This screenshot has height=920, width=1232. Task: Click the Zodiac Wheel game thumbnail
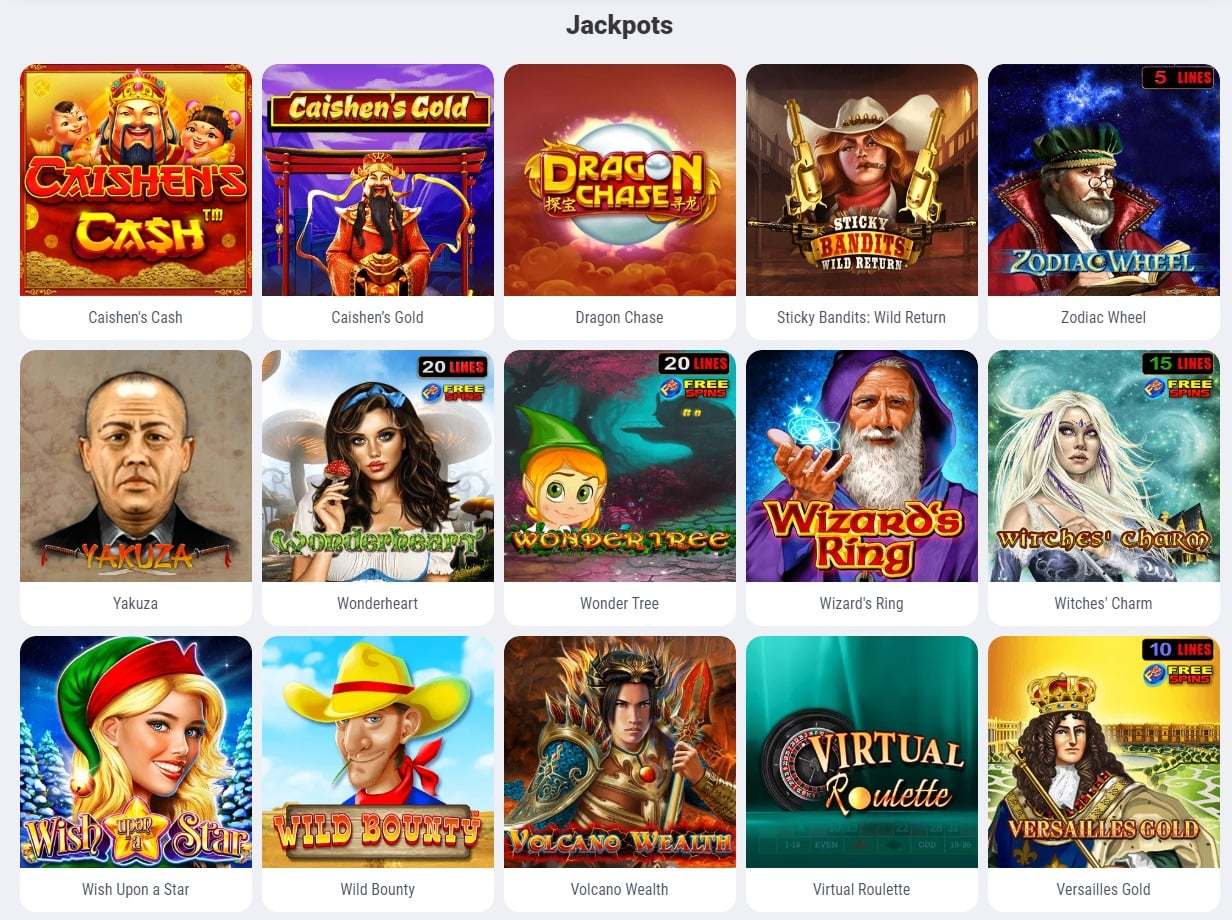click(1104, 180)
